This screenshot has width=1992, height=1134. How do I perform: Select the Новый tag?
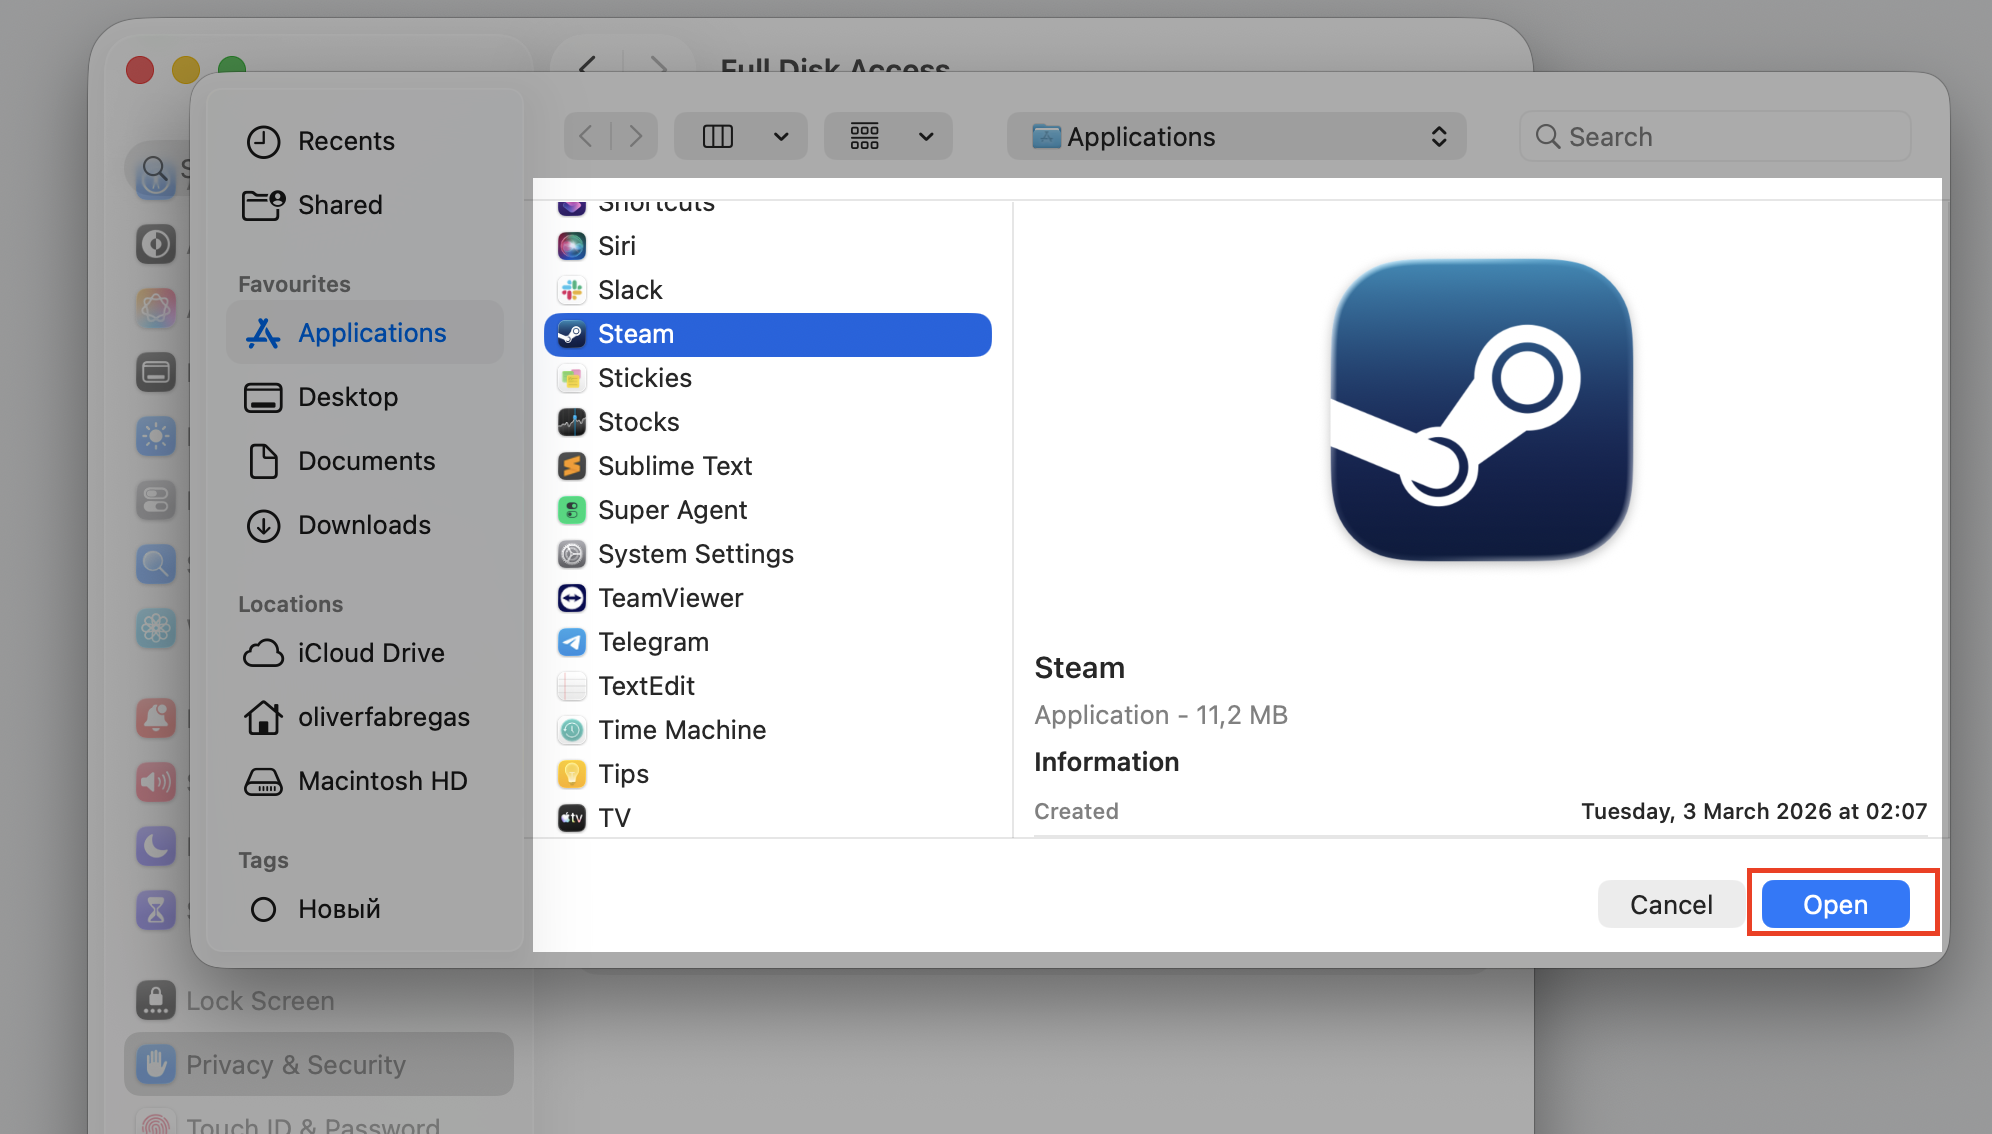click(x=365, y=909)
